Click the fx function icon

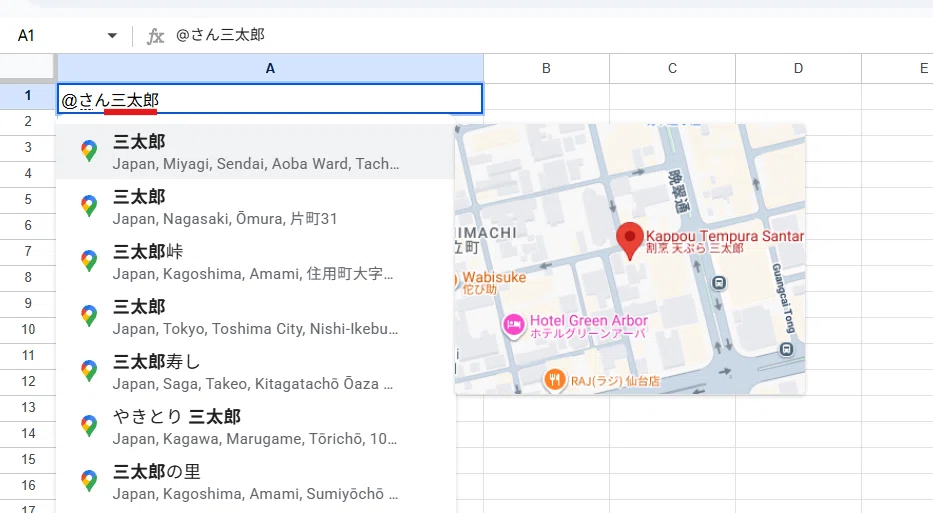click(155, 36)
